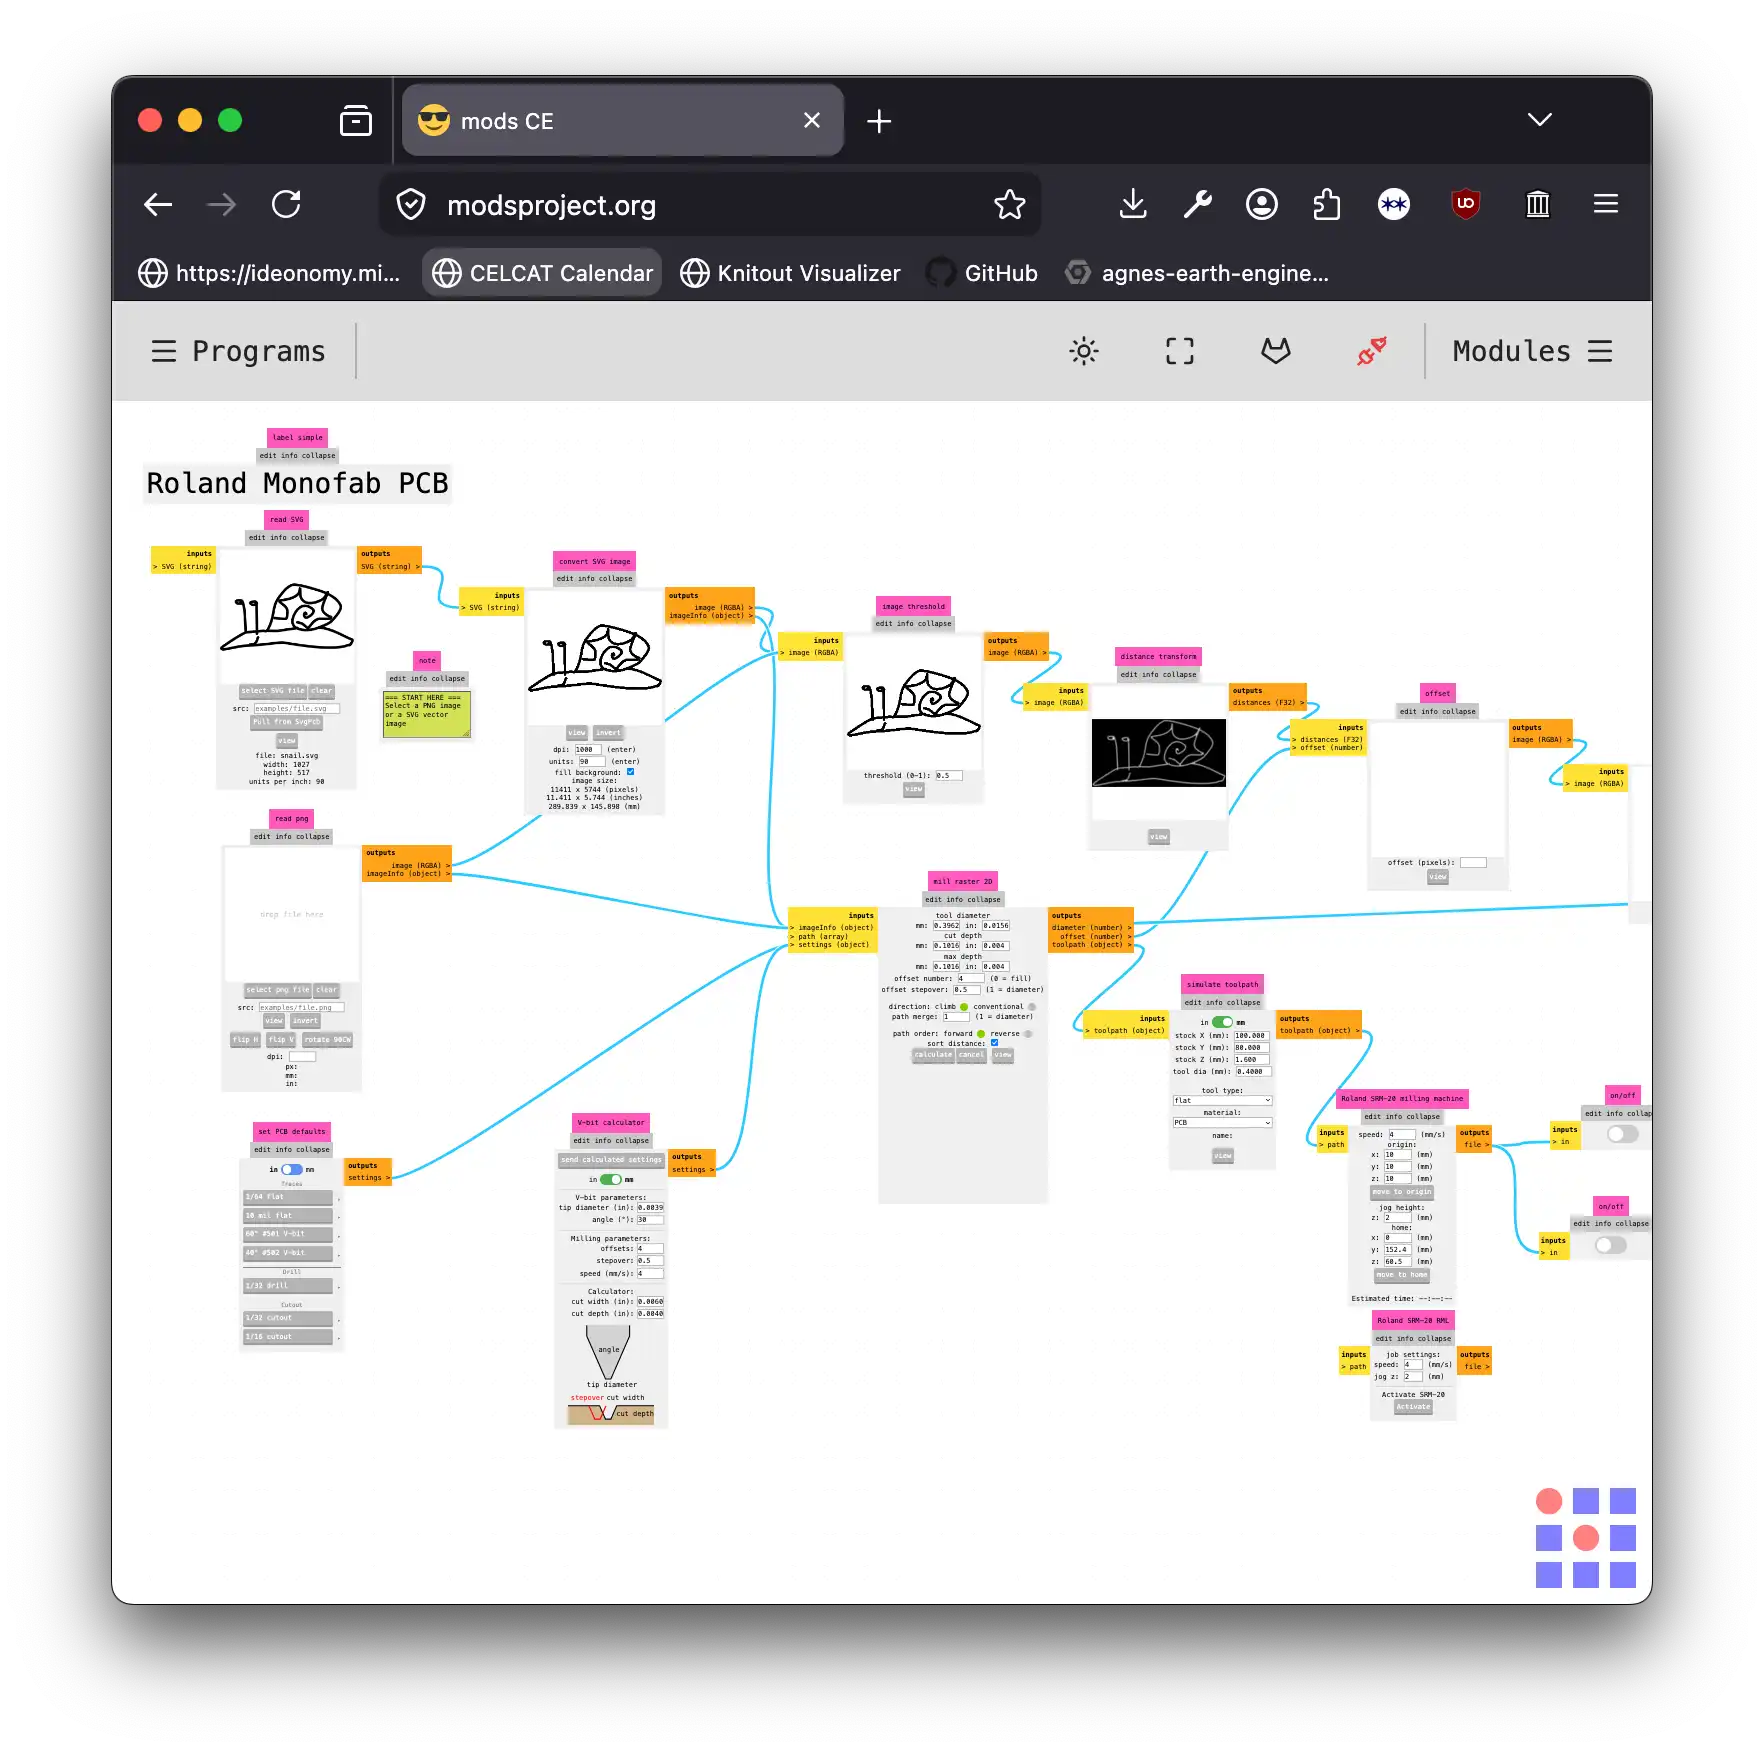Open the tool type dropdown showing flat
This screenshot has height=1752, width=1764.
pyautogui.click(x=1222, y=1100)
